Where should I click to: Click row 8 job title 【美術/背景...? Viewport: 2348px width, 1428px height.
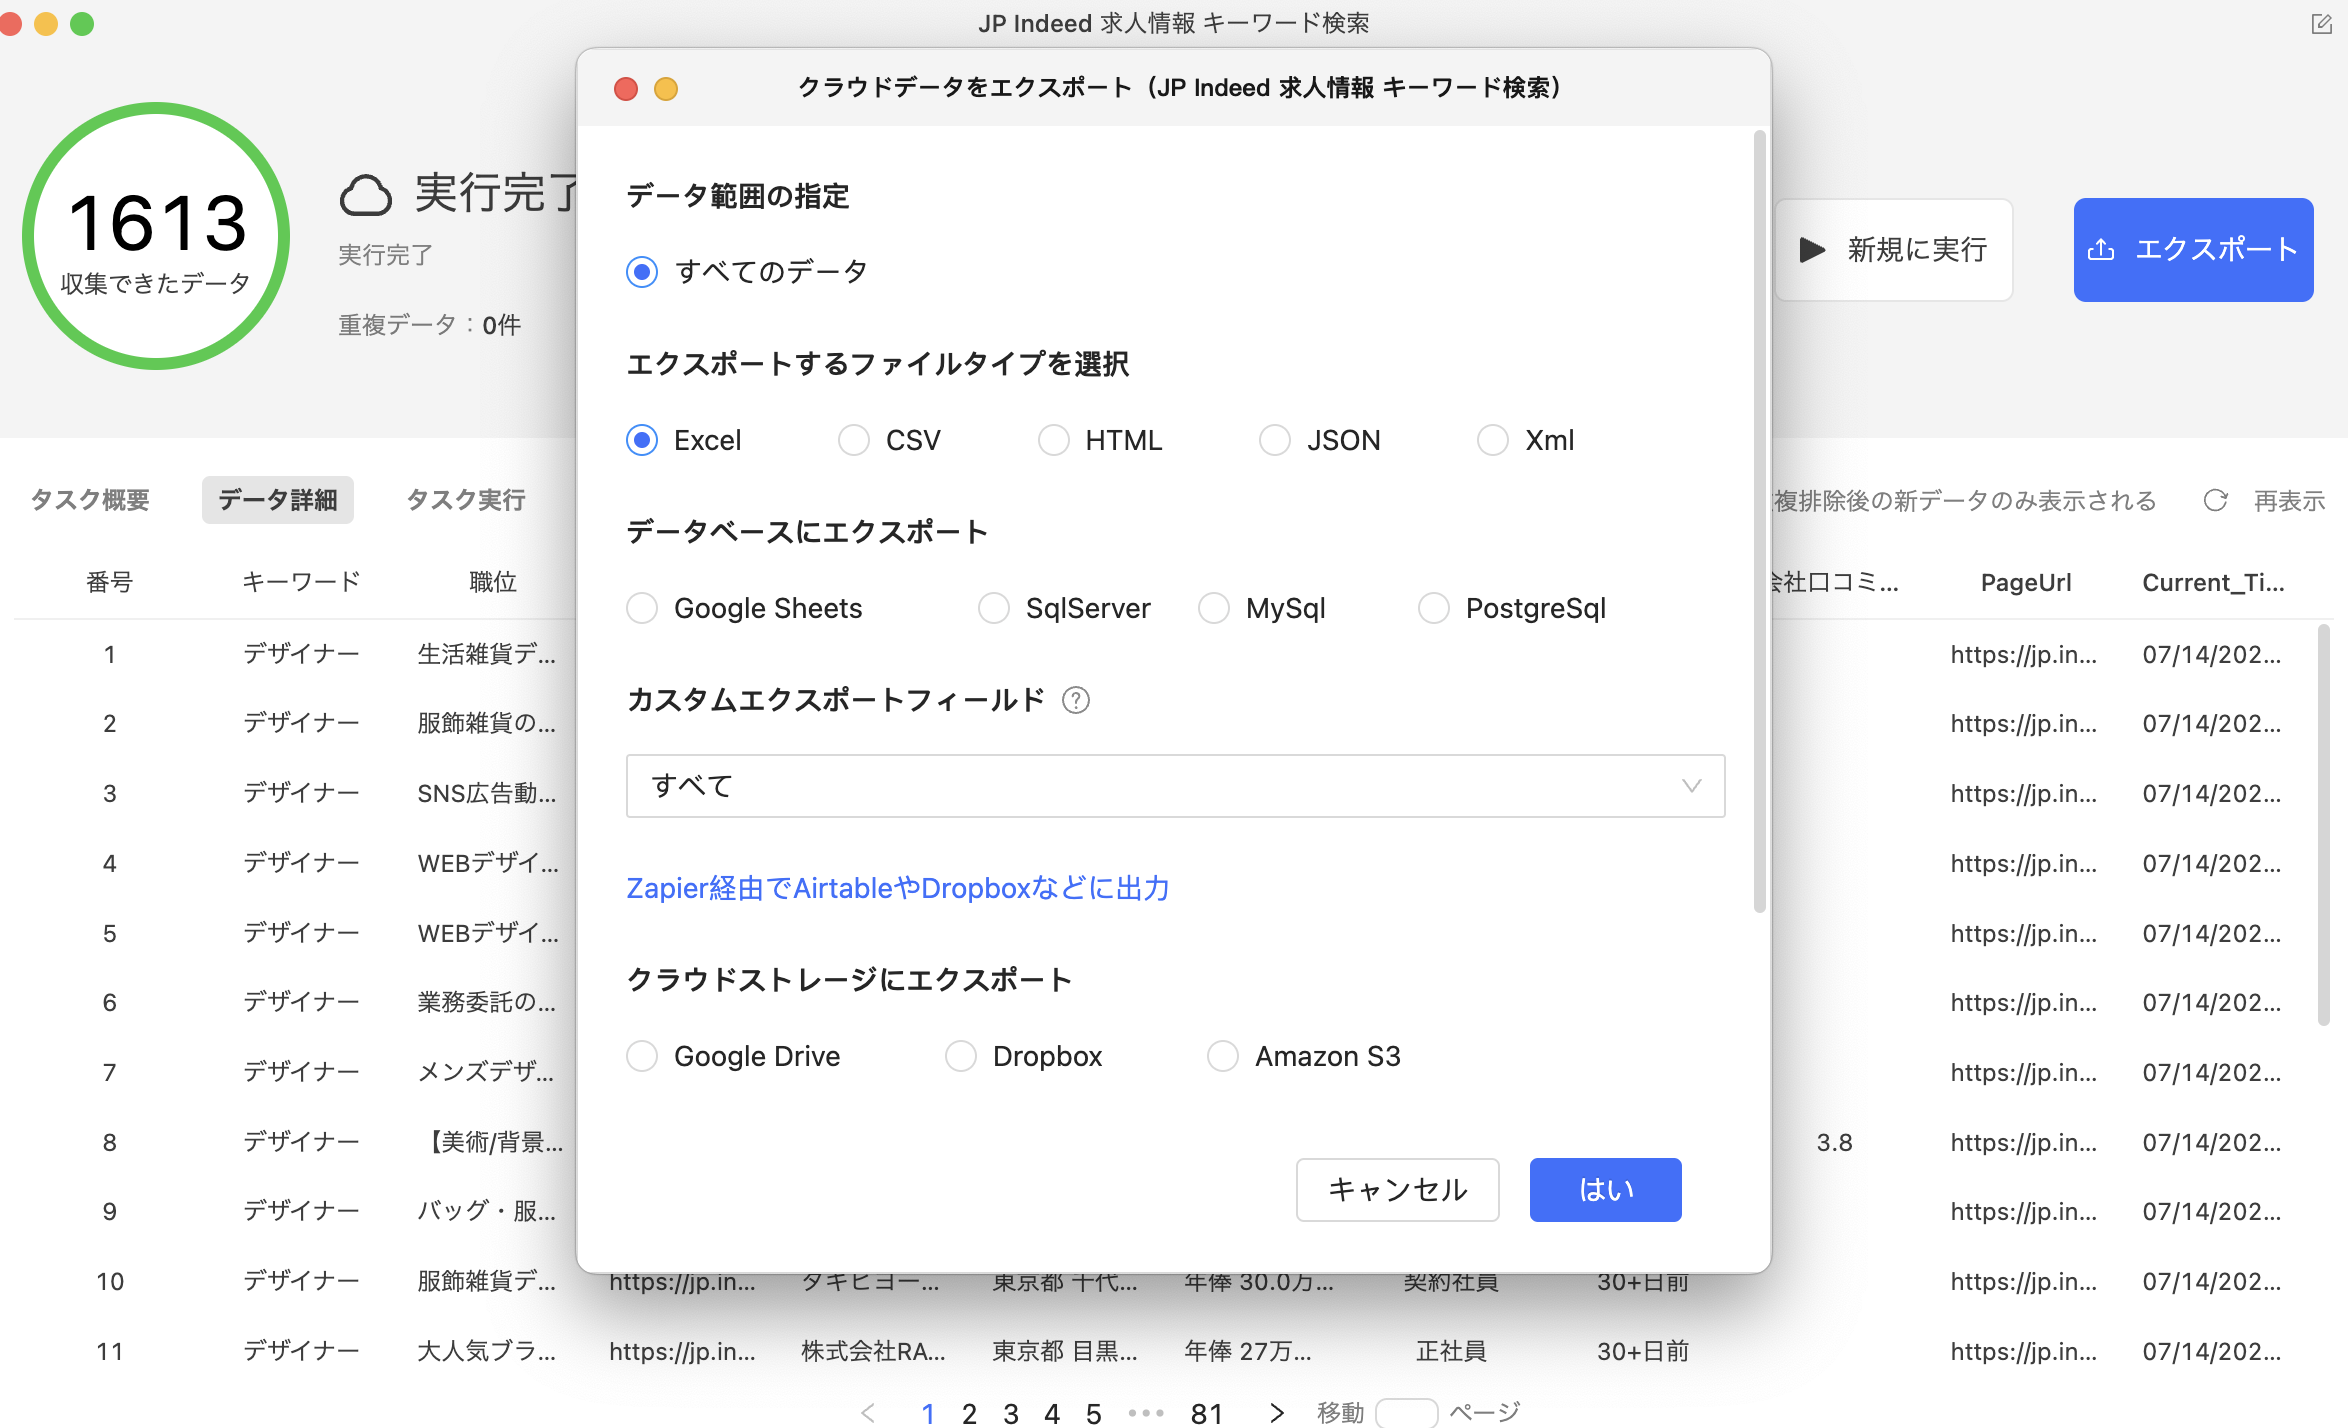click(x=493, y=1142)
